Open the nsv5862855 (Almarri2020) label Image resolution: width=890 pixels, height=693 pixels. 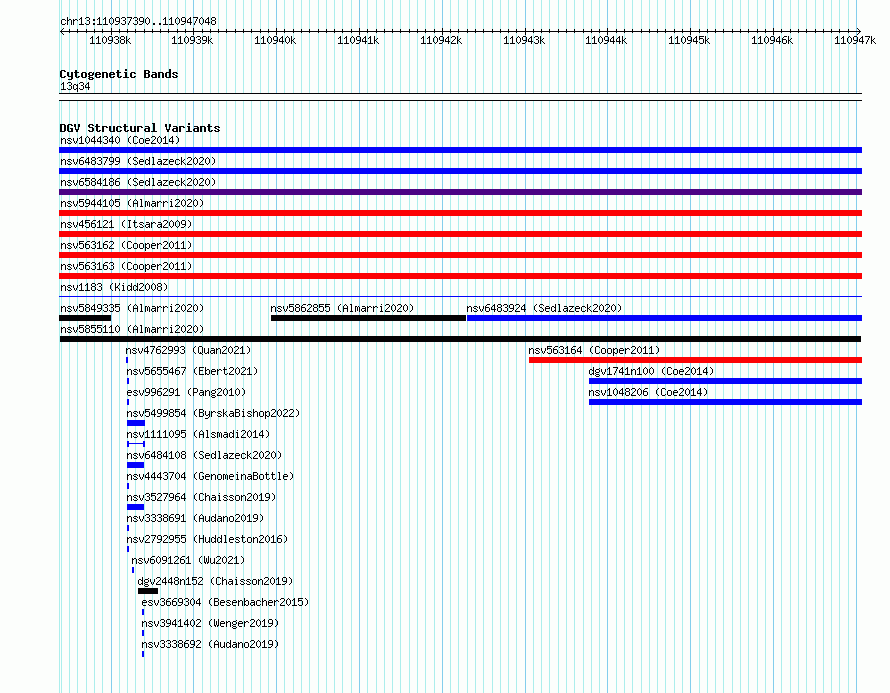point(342,308)
